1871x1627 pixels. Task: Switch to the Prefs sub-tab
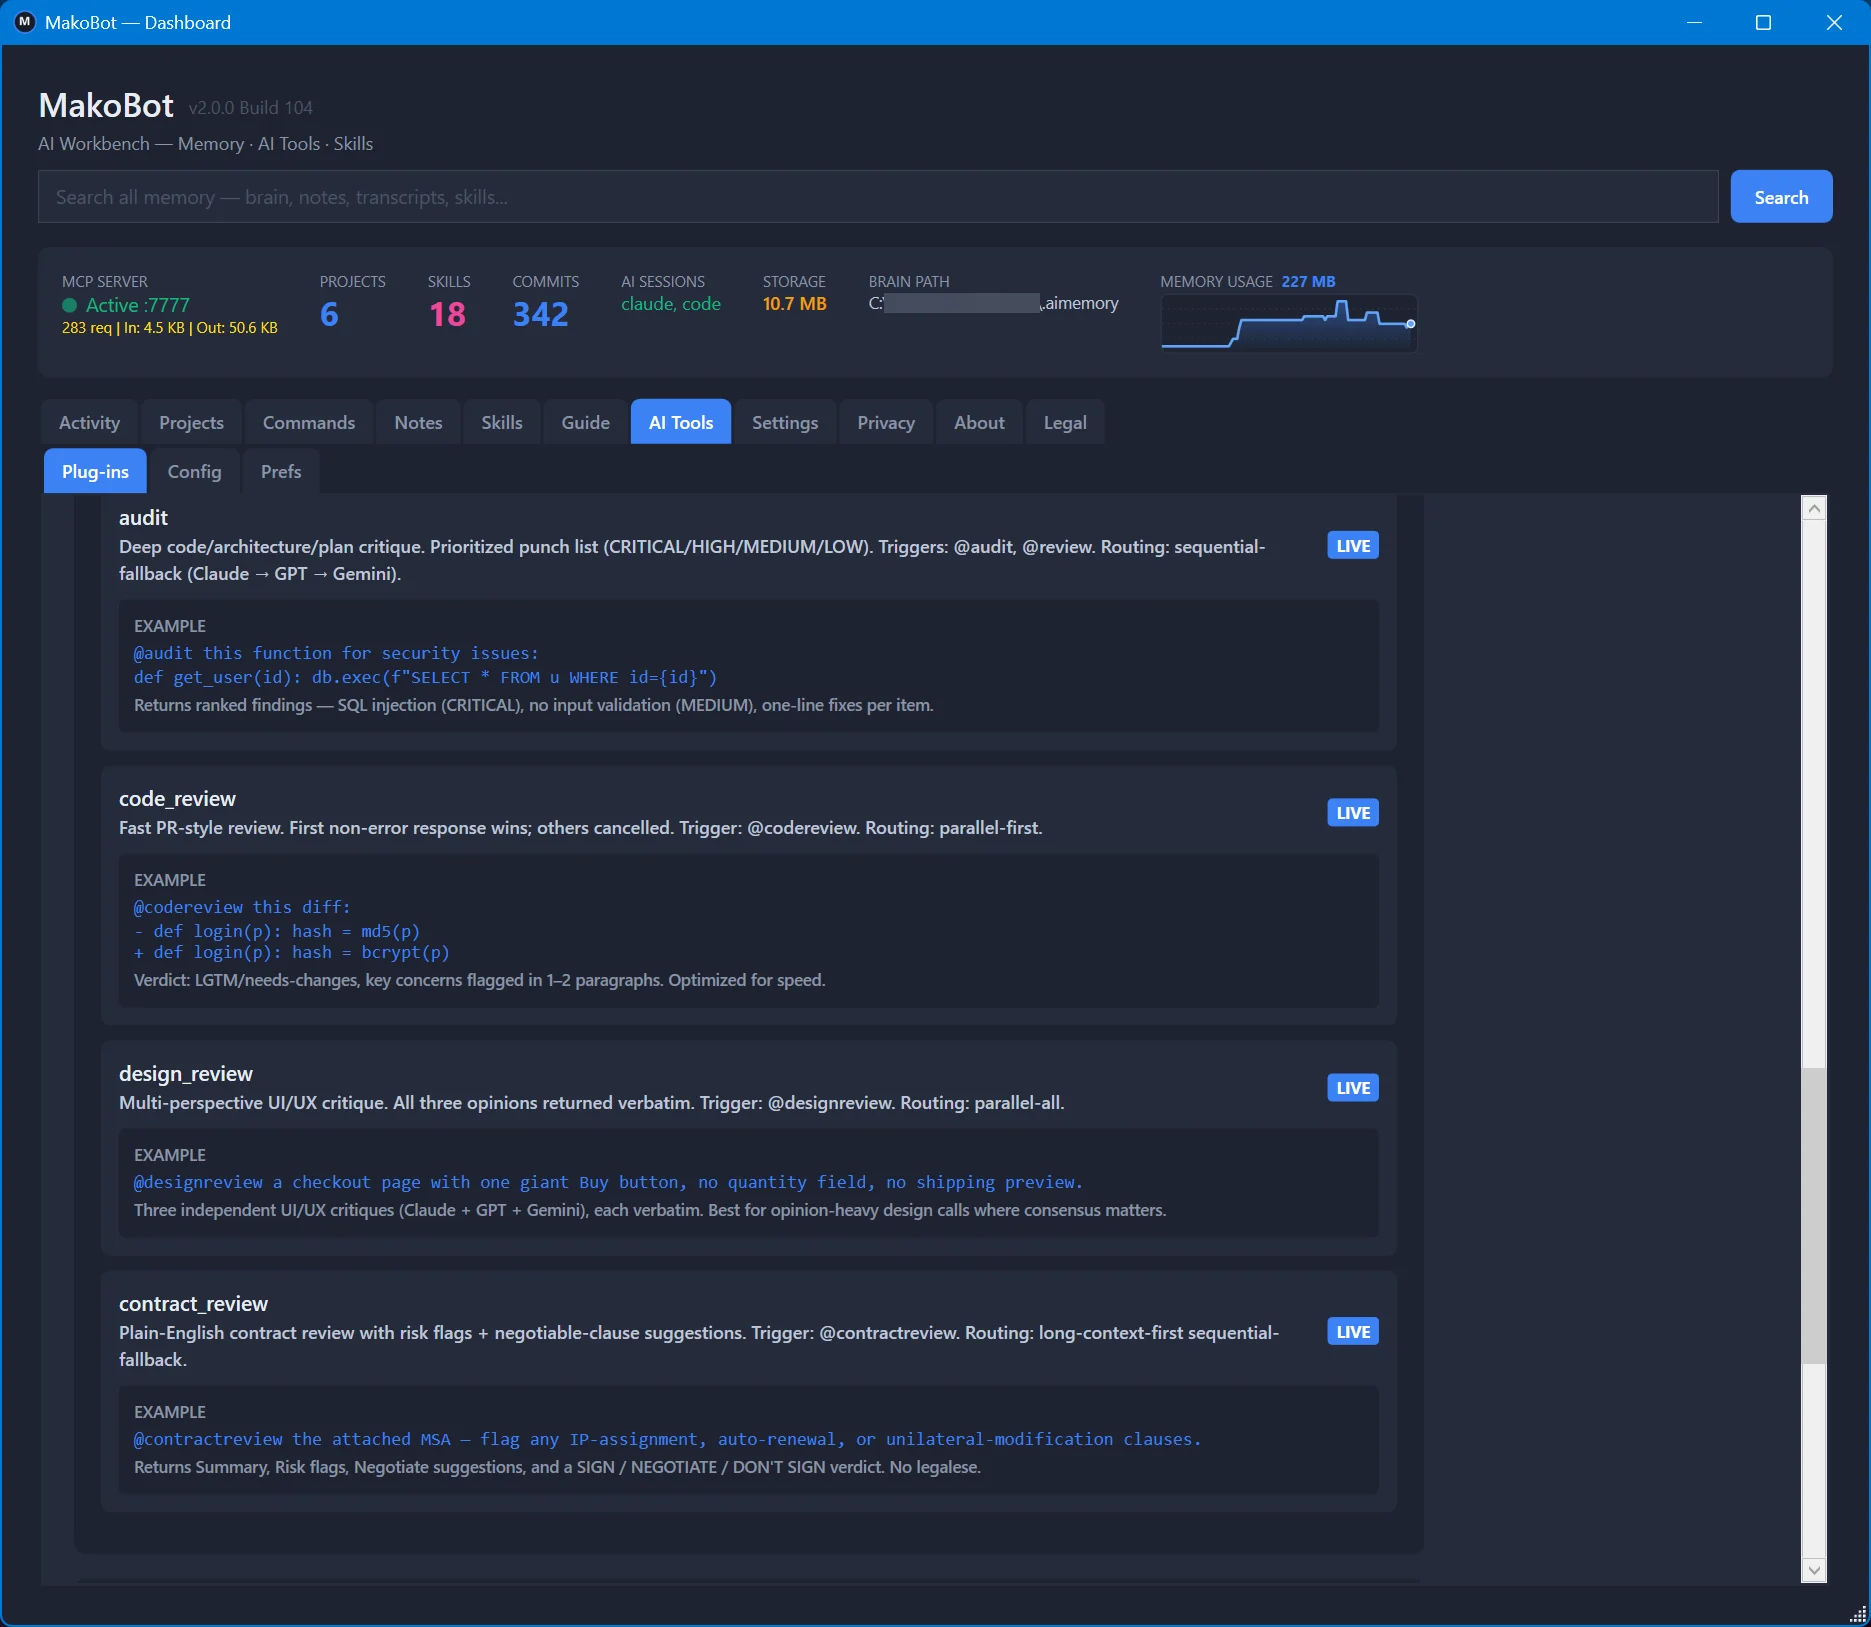[281, 471]
